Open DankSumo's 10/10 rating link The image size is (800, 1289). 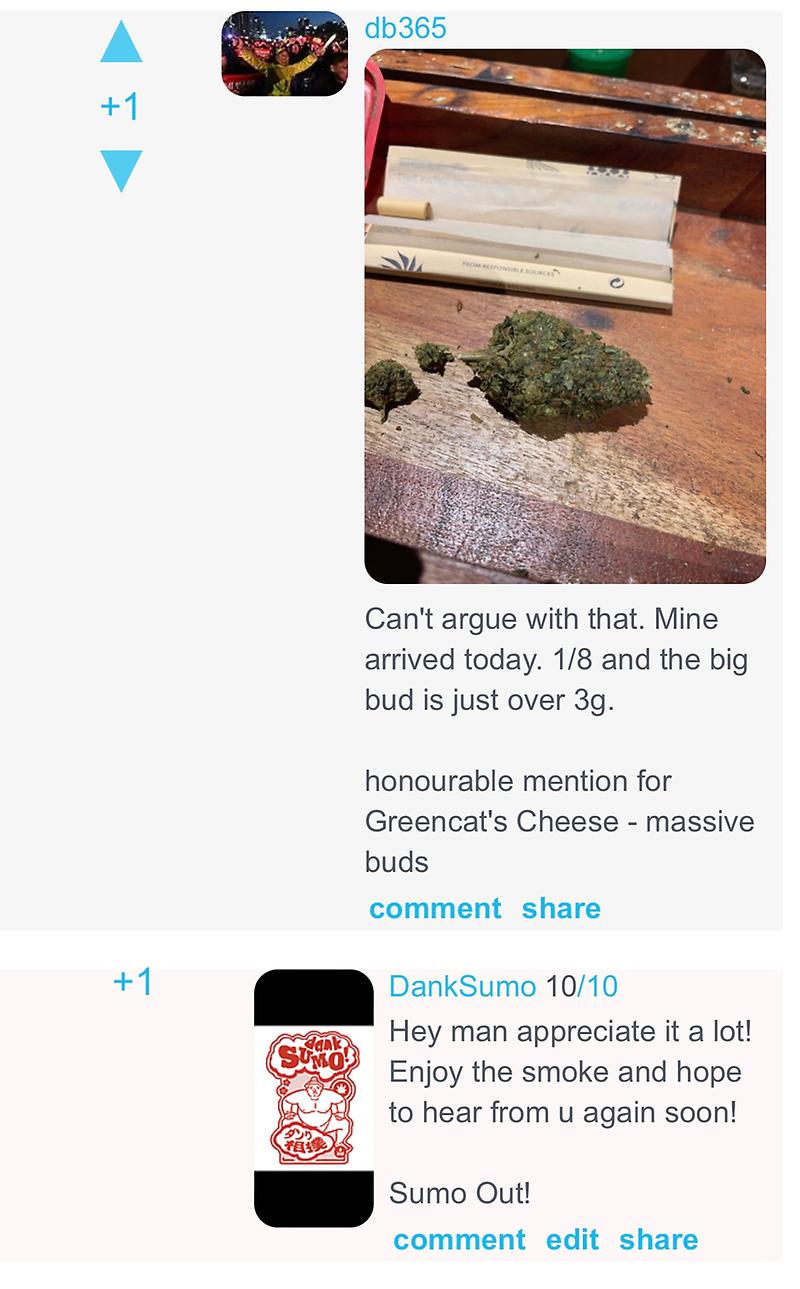point(582,987)
